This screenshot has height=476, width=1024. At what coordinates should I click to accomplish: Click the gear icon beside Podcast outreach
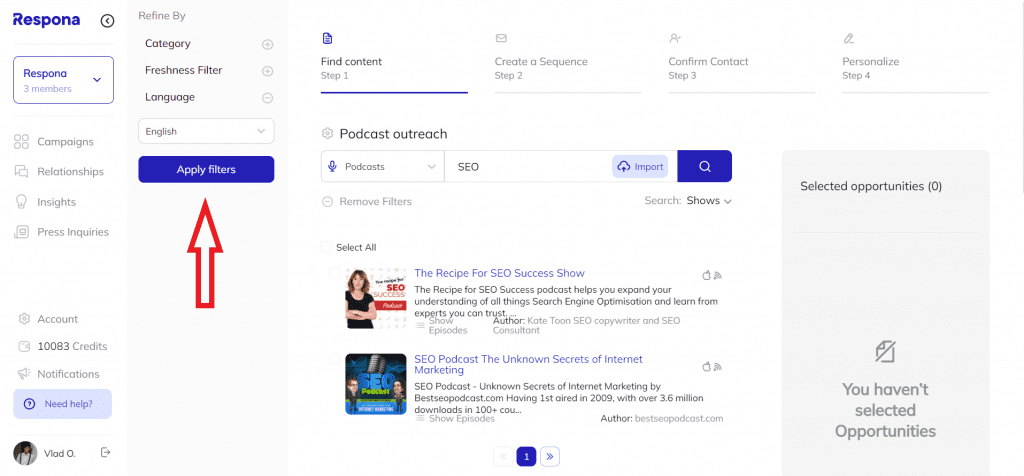pos(327,134)
